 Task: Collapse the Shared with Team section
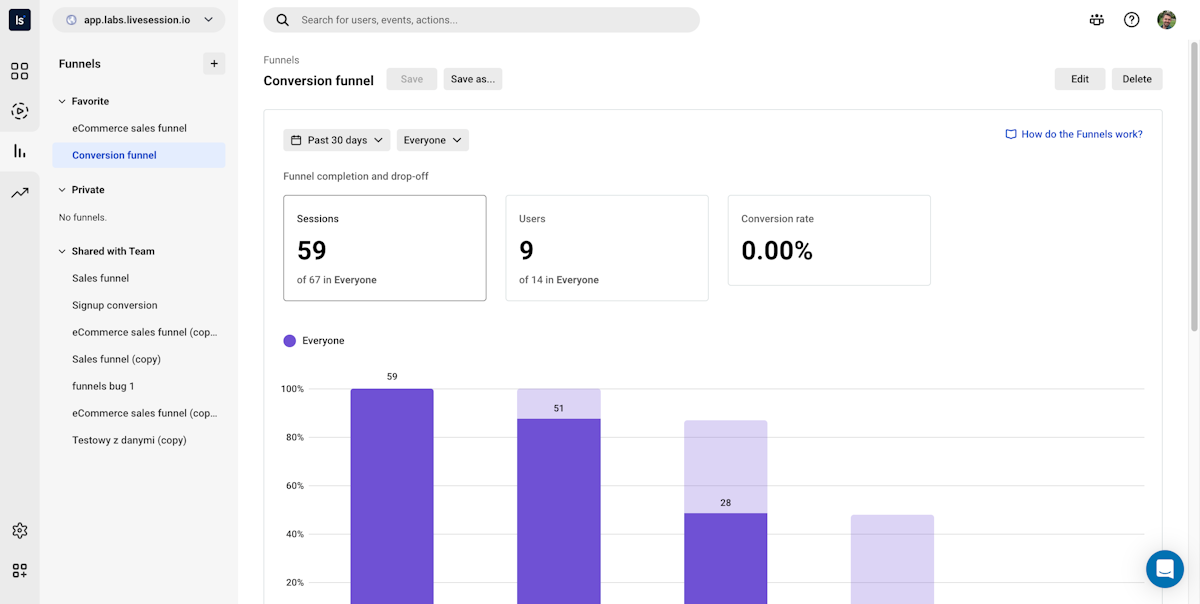pyautogui.click(x=62, y=251)
